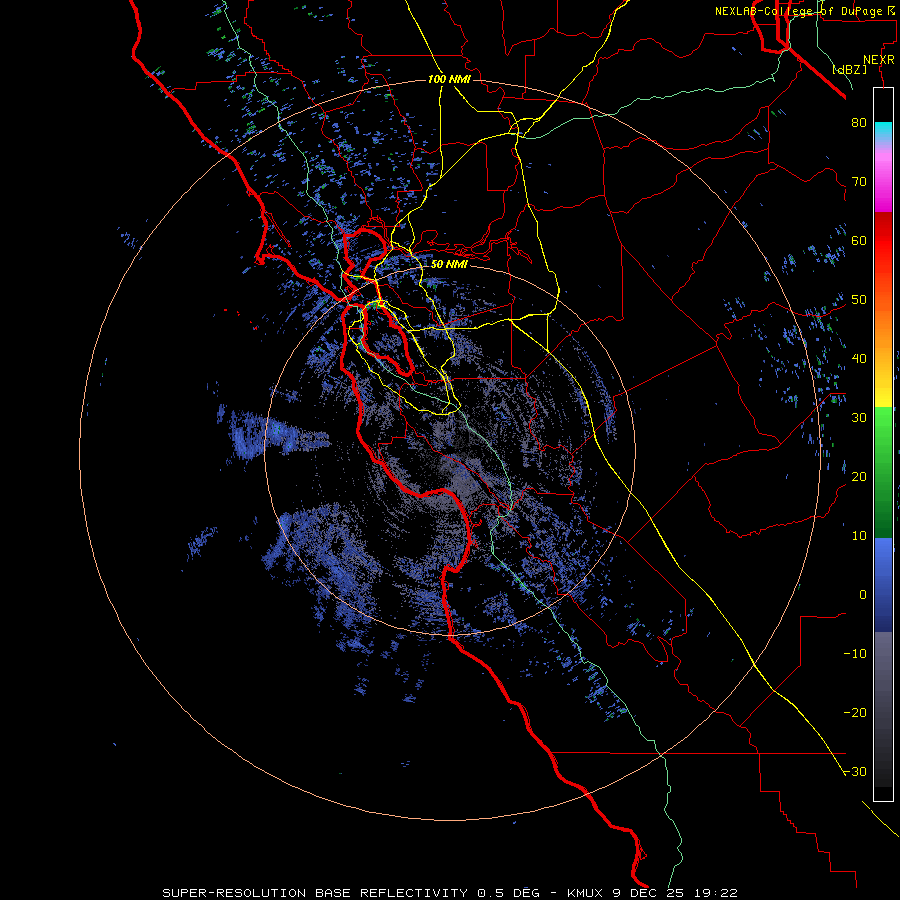Click the "SUPER-RESOLUTION BASE REFLECTIVITY 0.5 DEG" caption
Viewport: 900px width, 900px height.
tap(351, 893)
